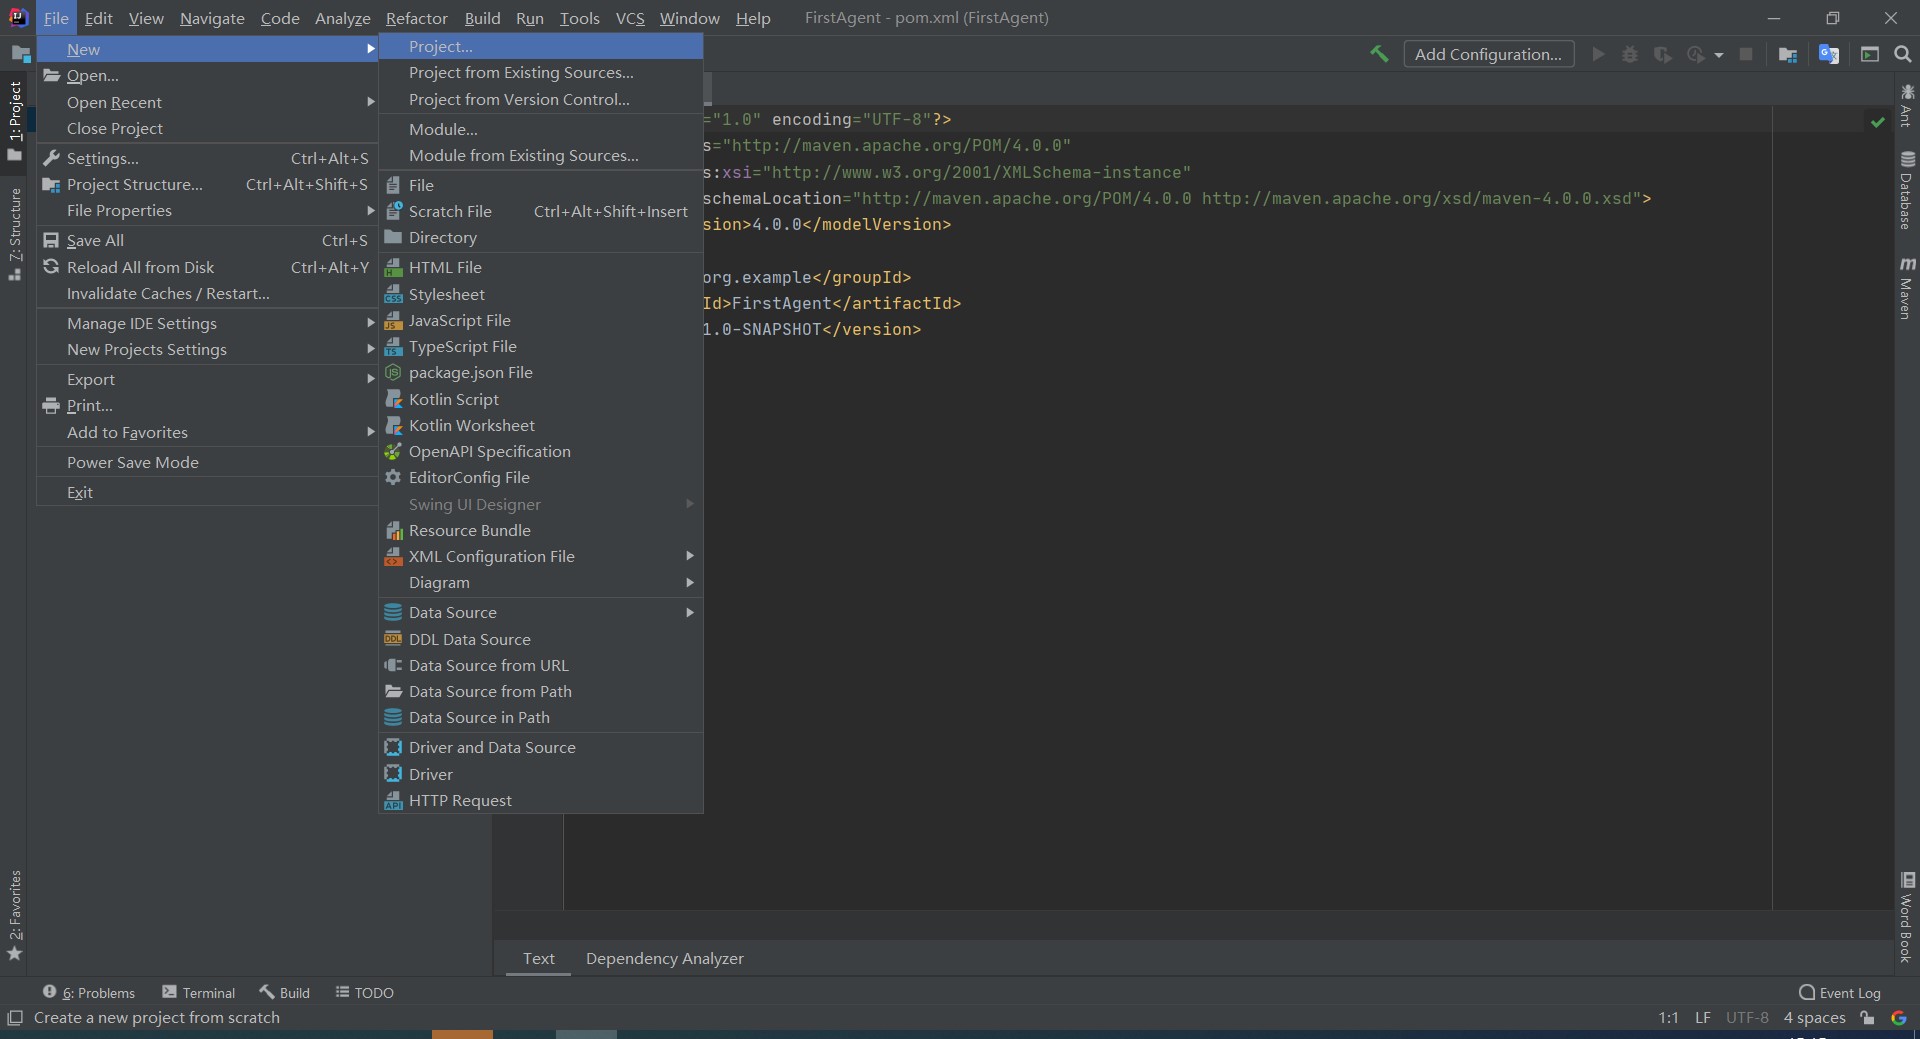
Task: Choose Close Project in File menu
Action: (207, 128)
